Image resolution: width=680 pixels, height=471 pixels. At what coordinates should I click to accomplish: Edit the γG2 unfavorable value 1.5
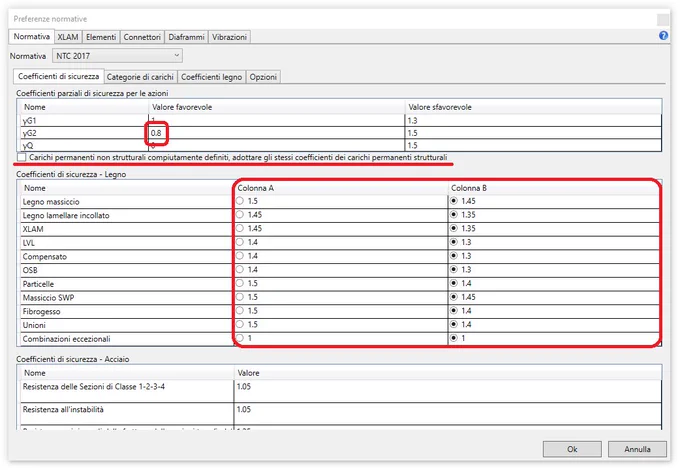click(533, 133)
